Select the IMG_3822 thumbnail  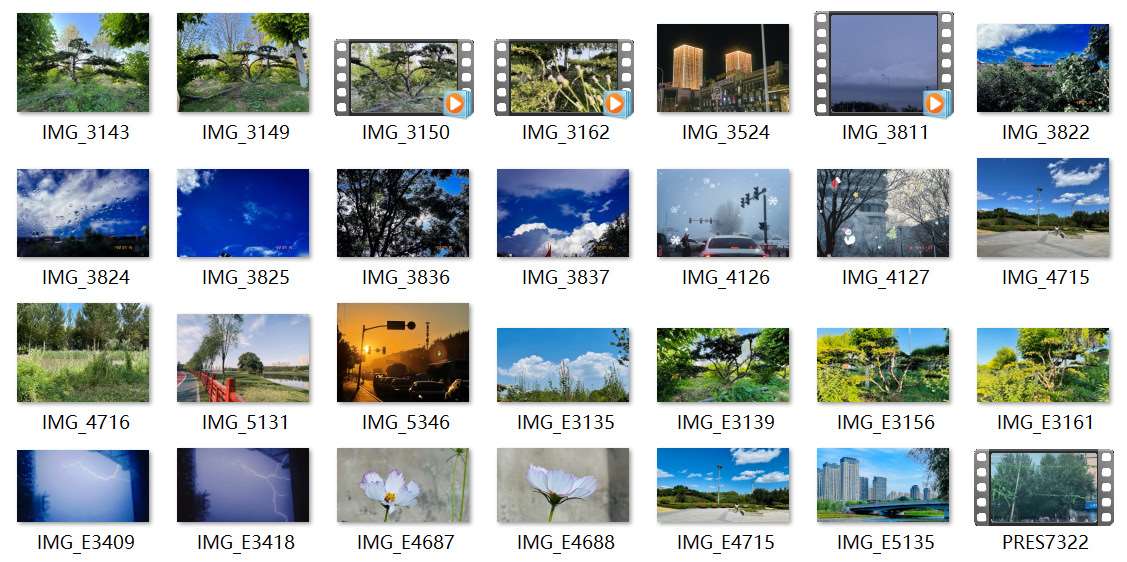1043,68
